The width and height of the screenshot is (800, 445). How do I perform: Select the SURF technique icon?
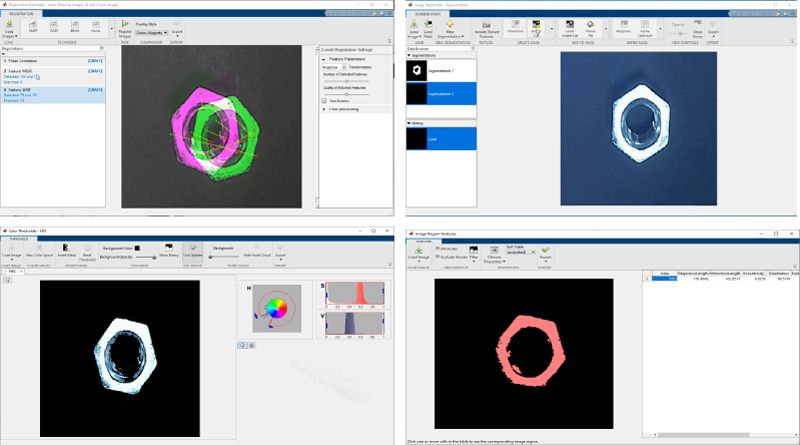point(31,28)
